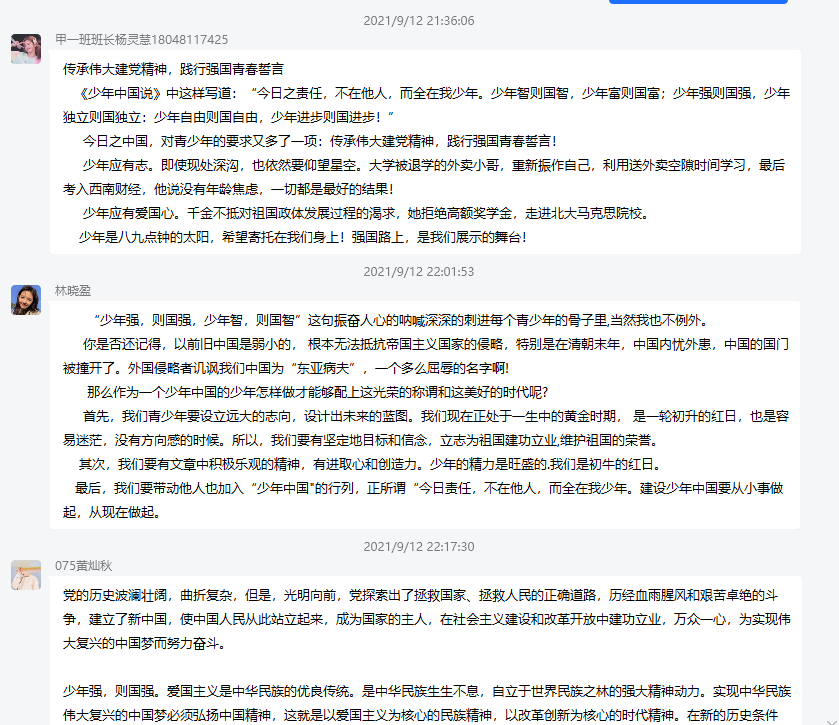Click title line 传承伟大建党精神，践行强国青春誓言
This screenshot has width=839, height=725.
(173, 70)
